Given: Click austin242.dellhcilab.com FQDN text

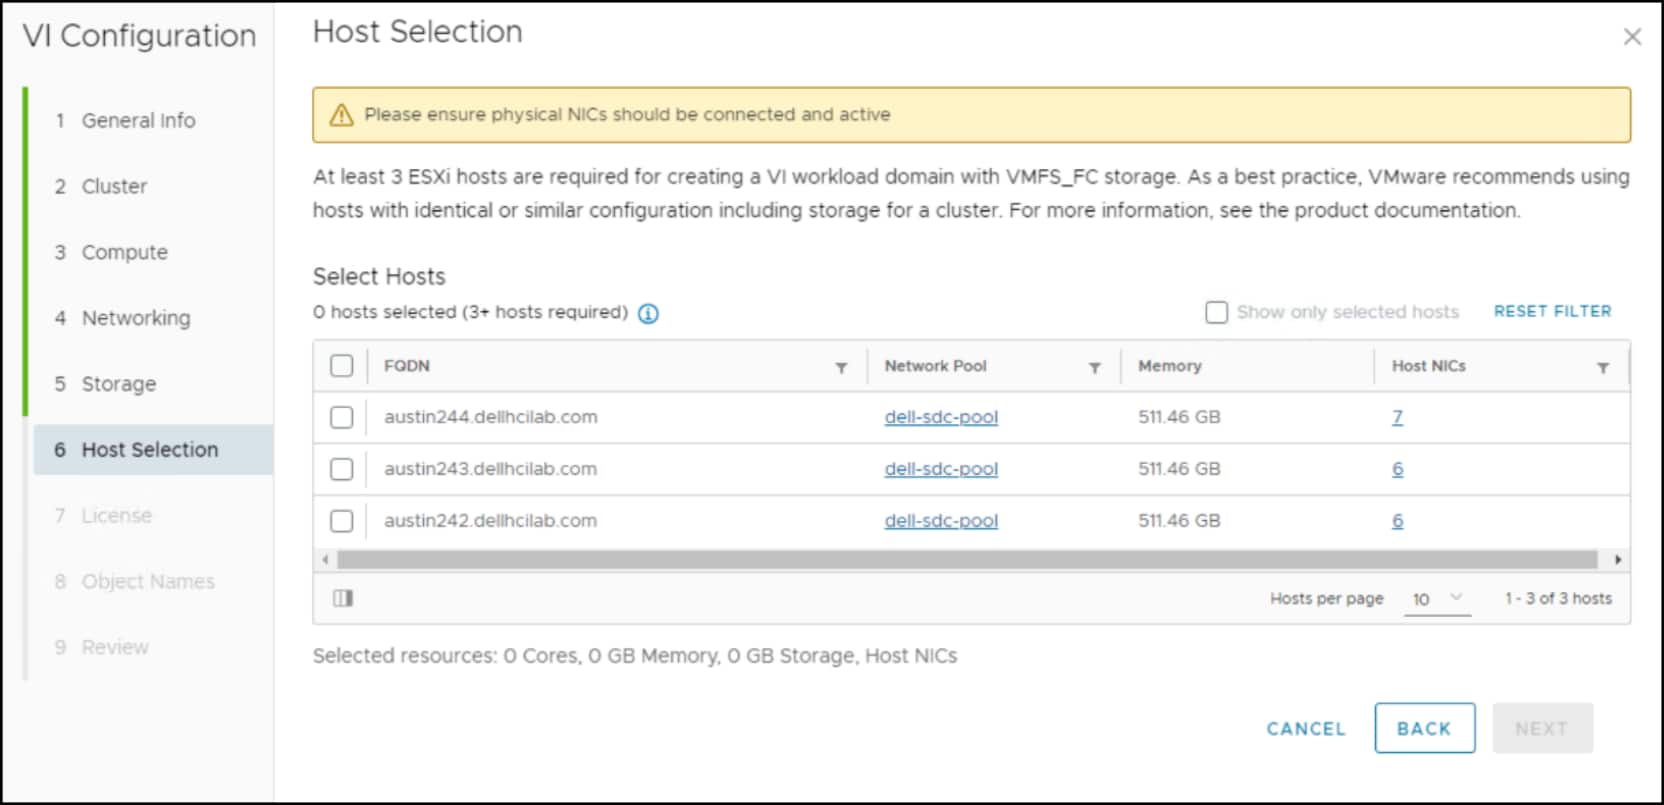Looking at the screenshot, I should (490, 521).
